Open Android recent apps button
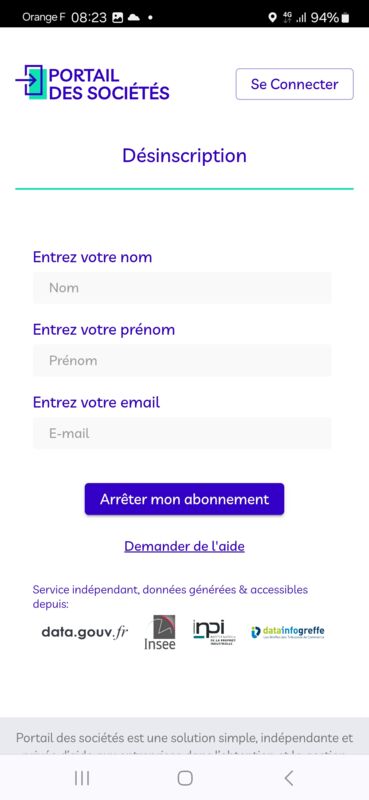This screenshot has height=800, width=369. tap(82, 778)
